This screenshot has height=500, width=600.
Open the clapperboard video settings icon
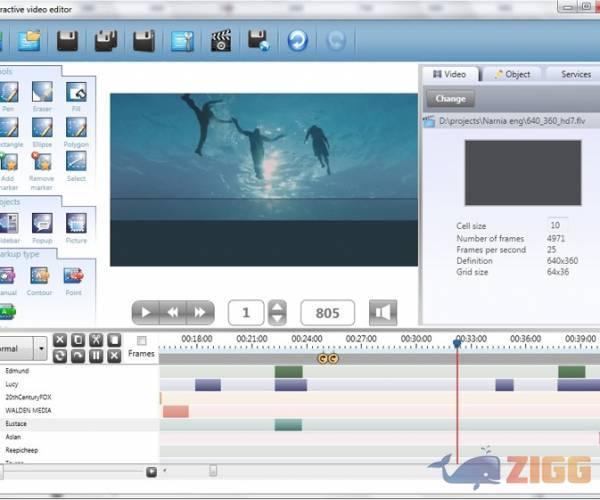pos(220,41)
